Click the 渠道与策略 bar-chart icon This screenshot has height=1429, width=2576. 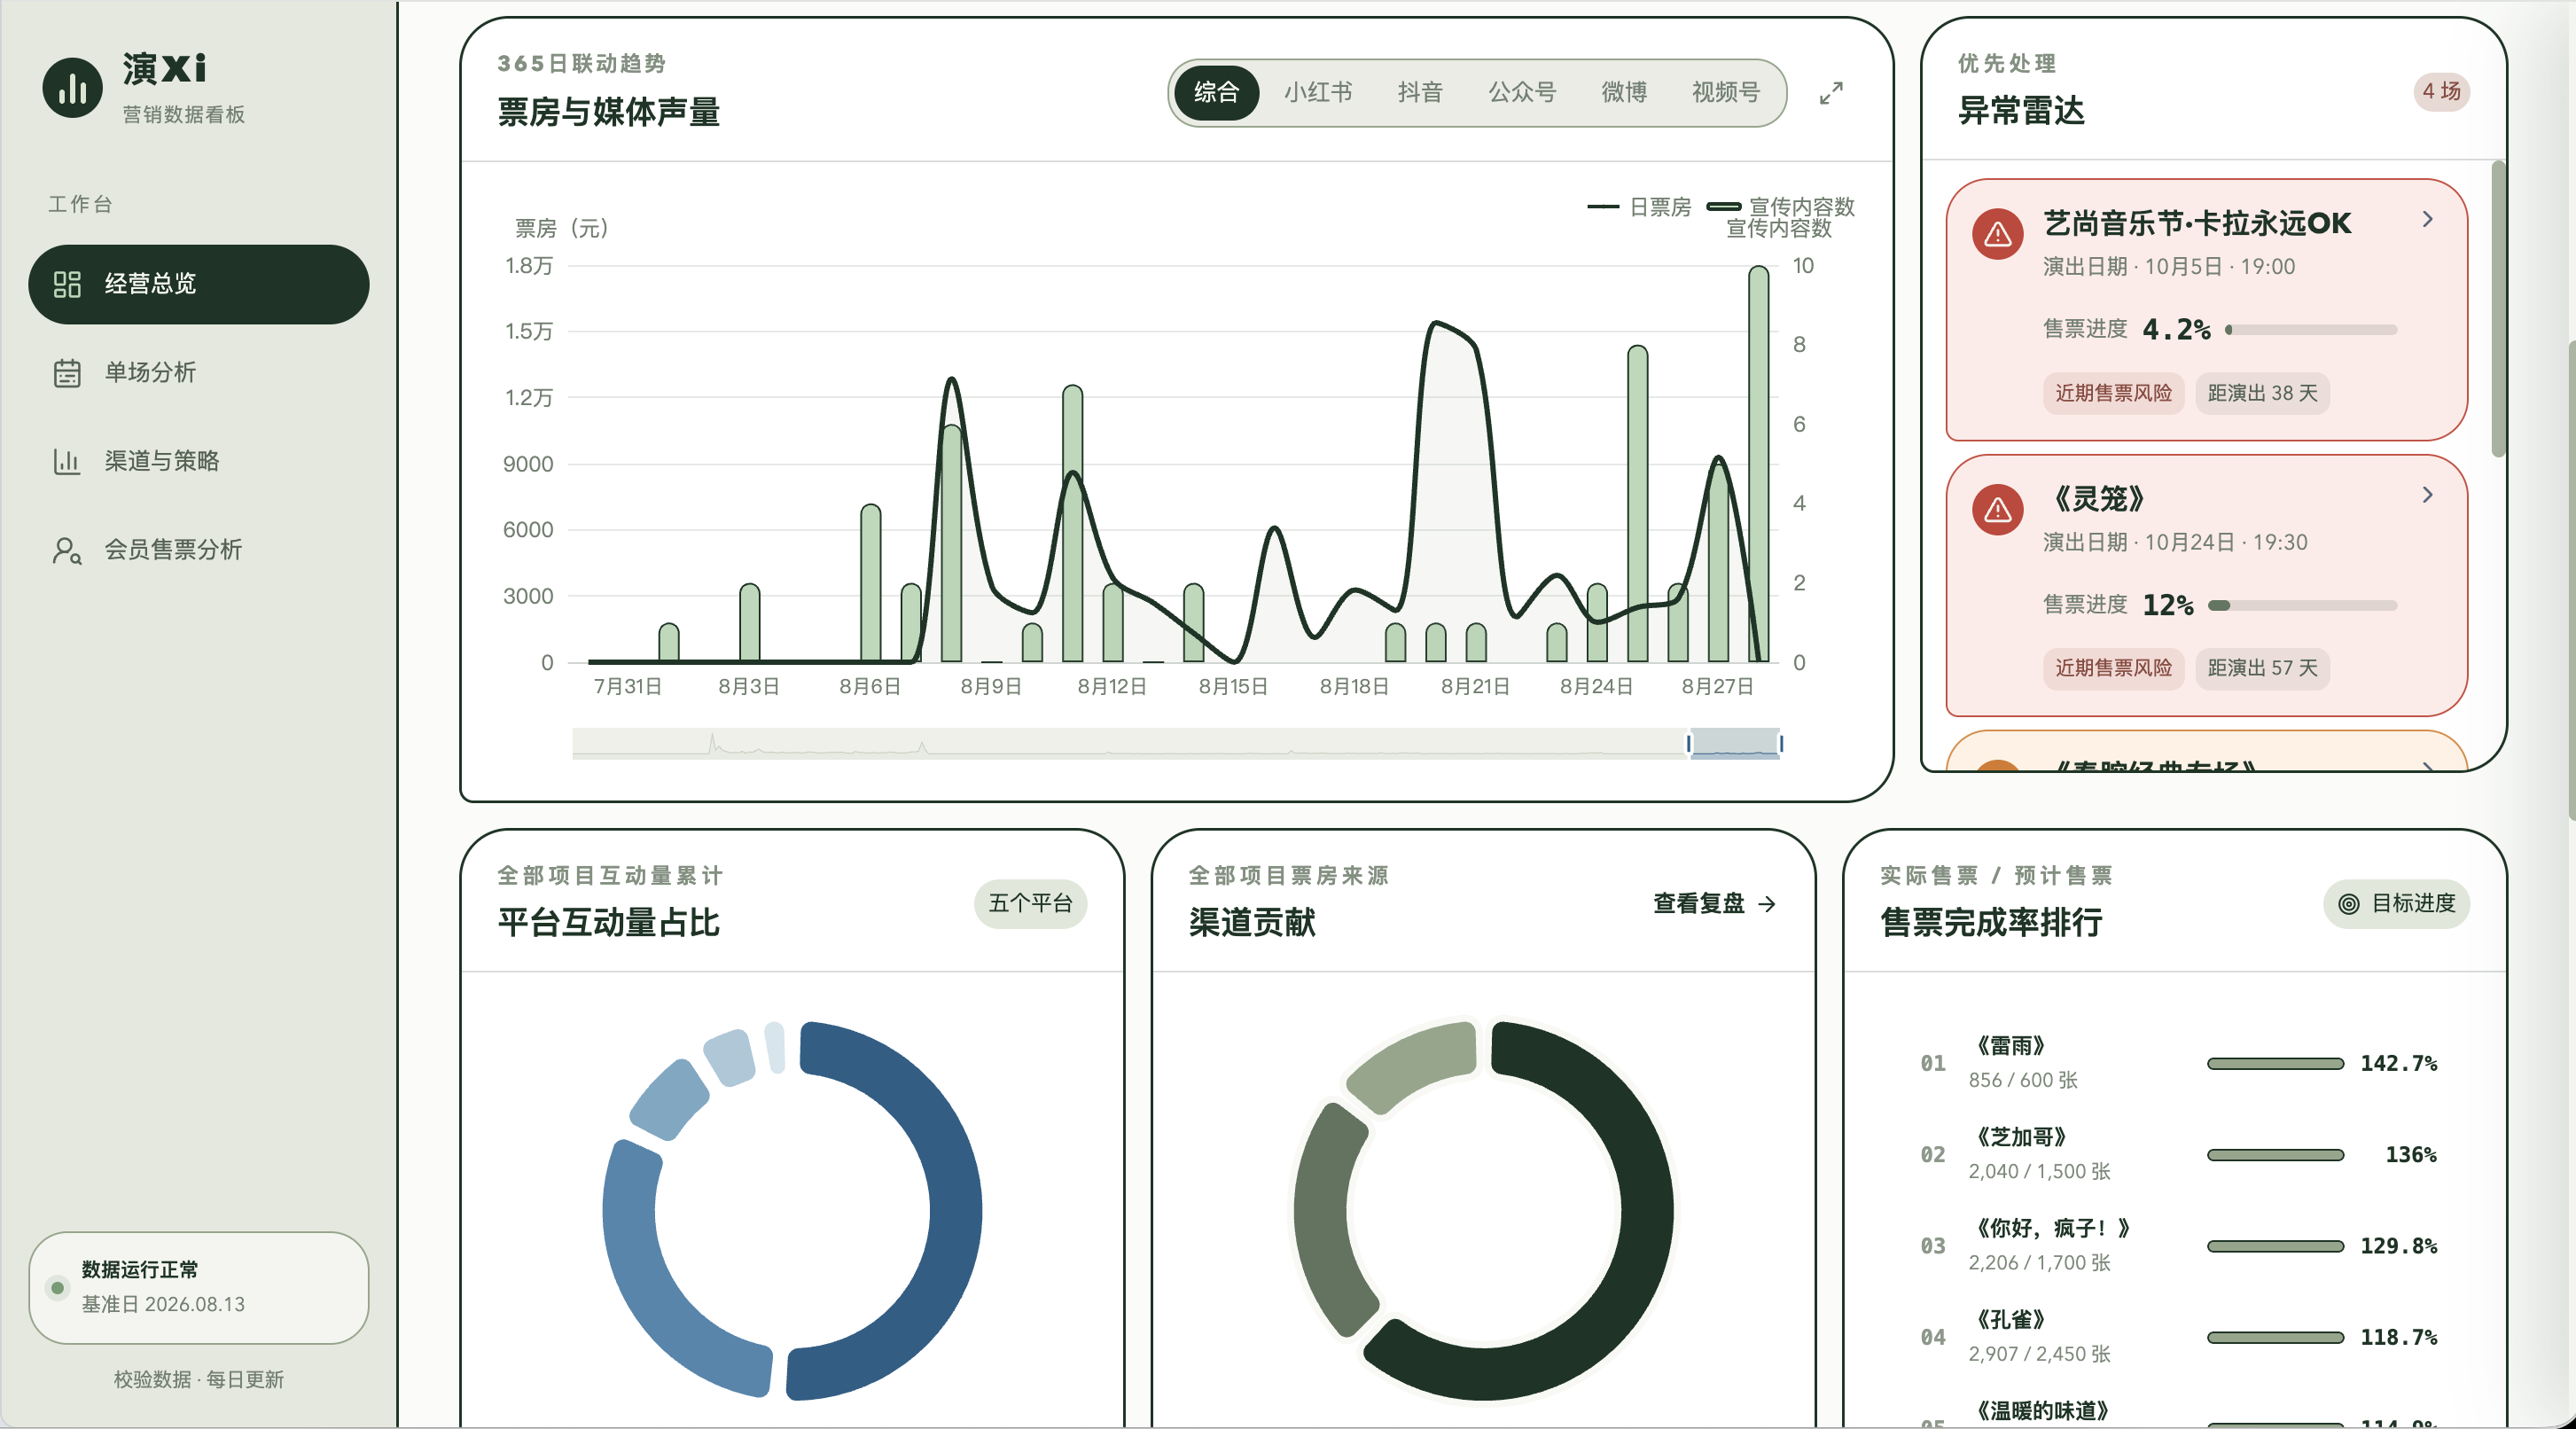click(x=67, y=461)
